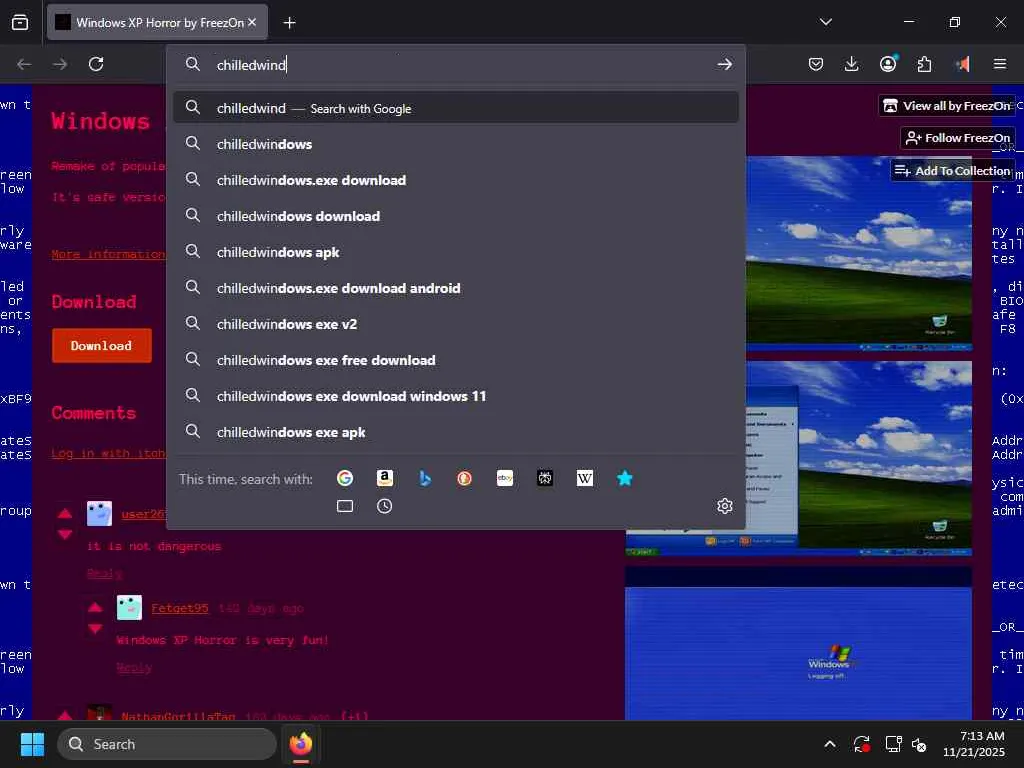The width and height of the screenshot is (1024, 768).
Task: Choose suggestion "chilledwindows exe free download"
Action: pos(456,360)
